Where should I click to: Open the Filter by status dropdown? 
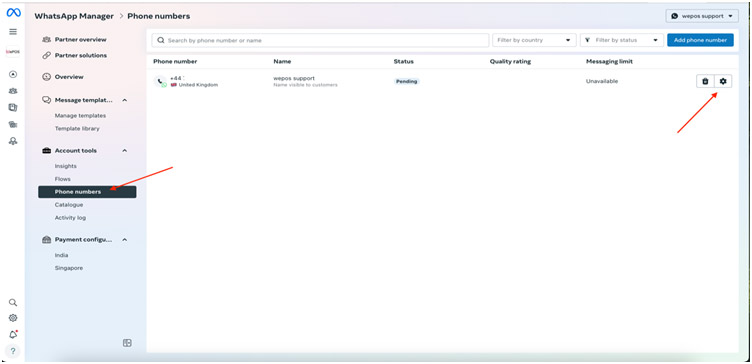click(622, 40)
